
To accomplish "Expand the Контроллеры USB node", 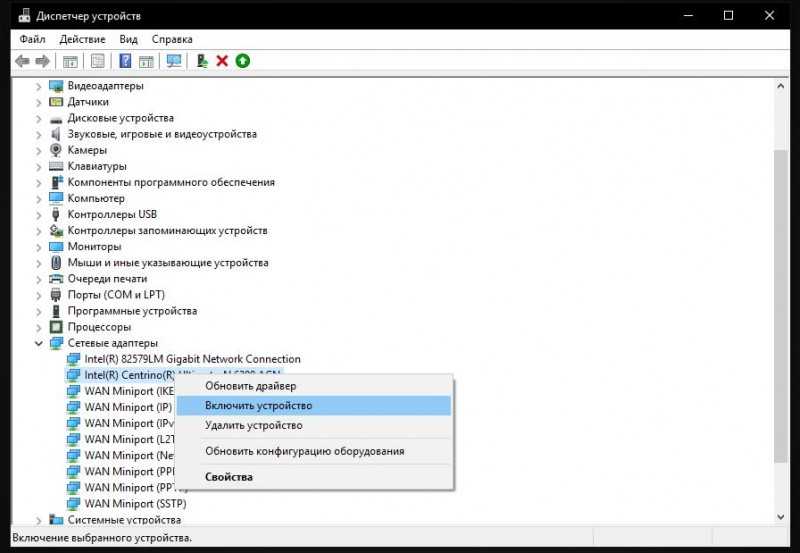I will [39, 215].
